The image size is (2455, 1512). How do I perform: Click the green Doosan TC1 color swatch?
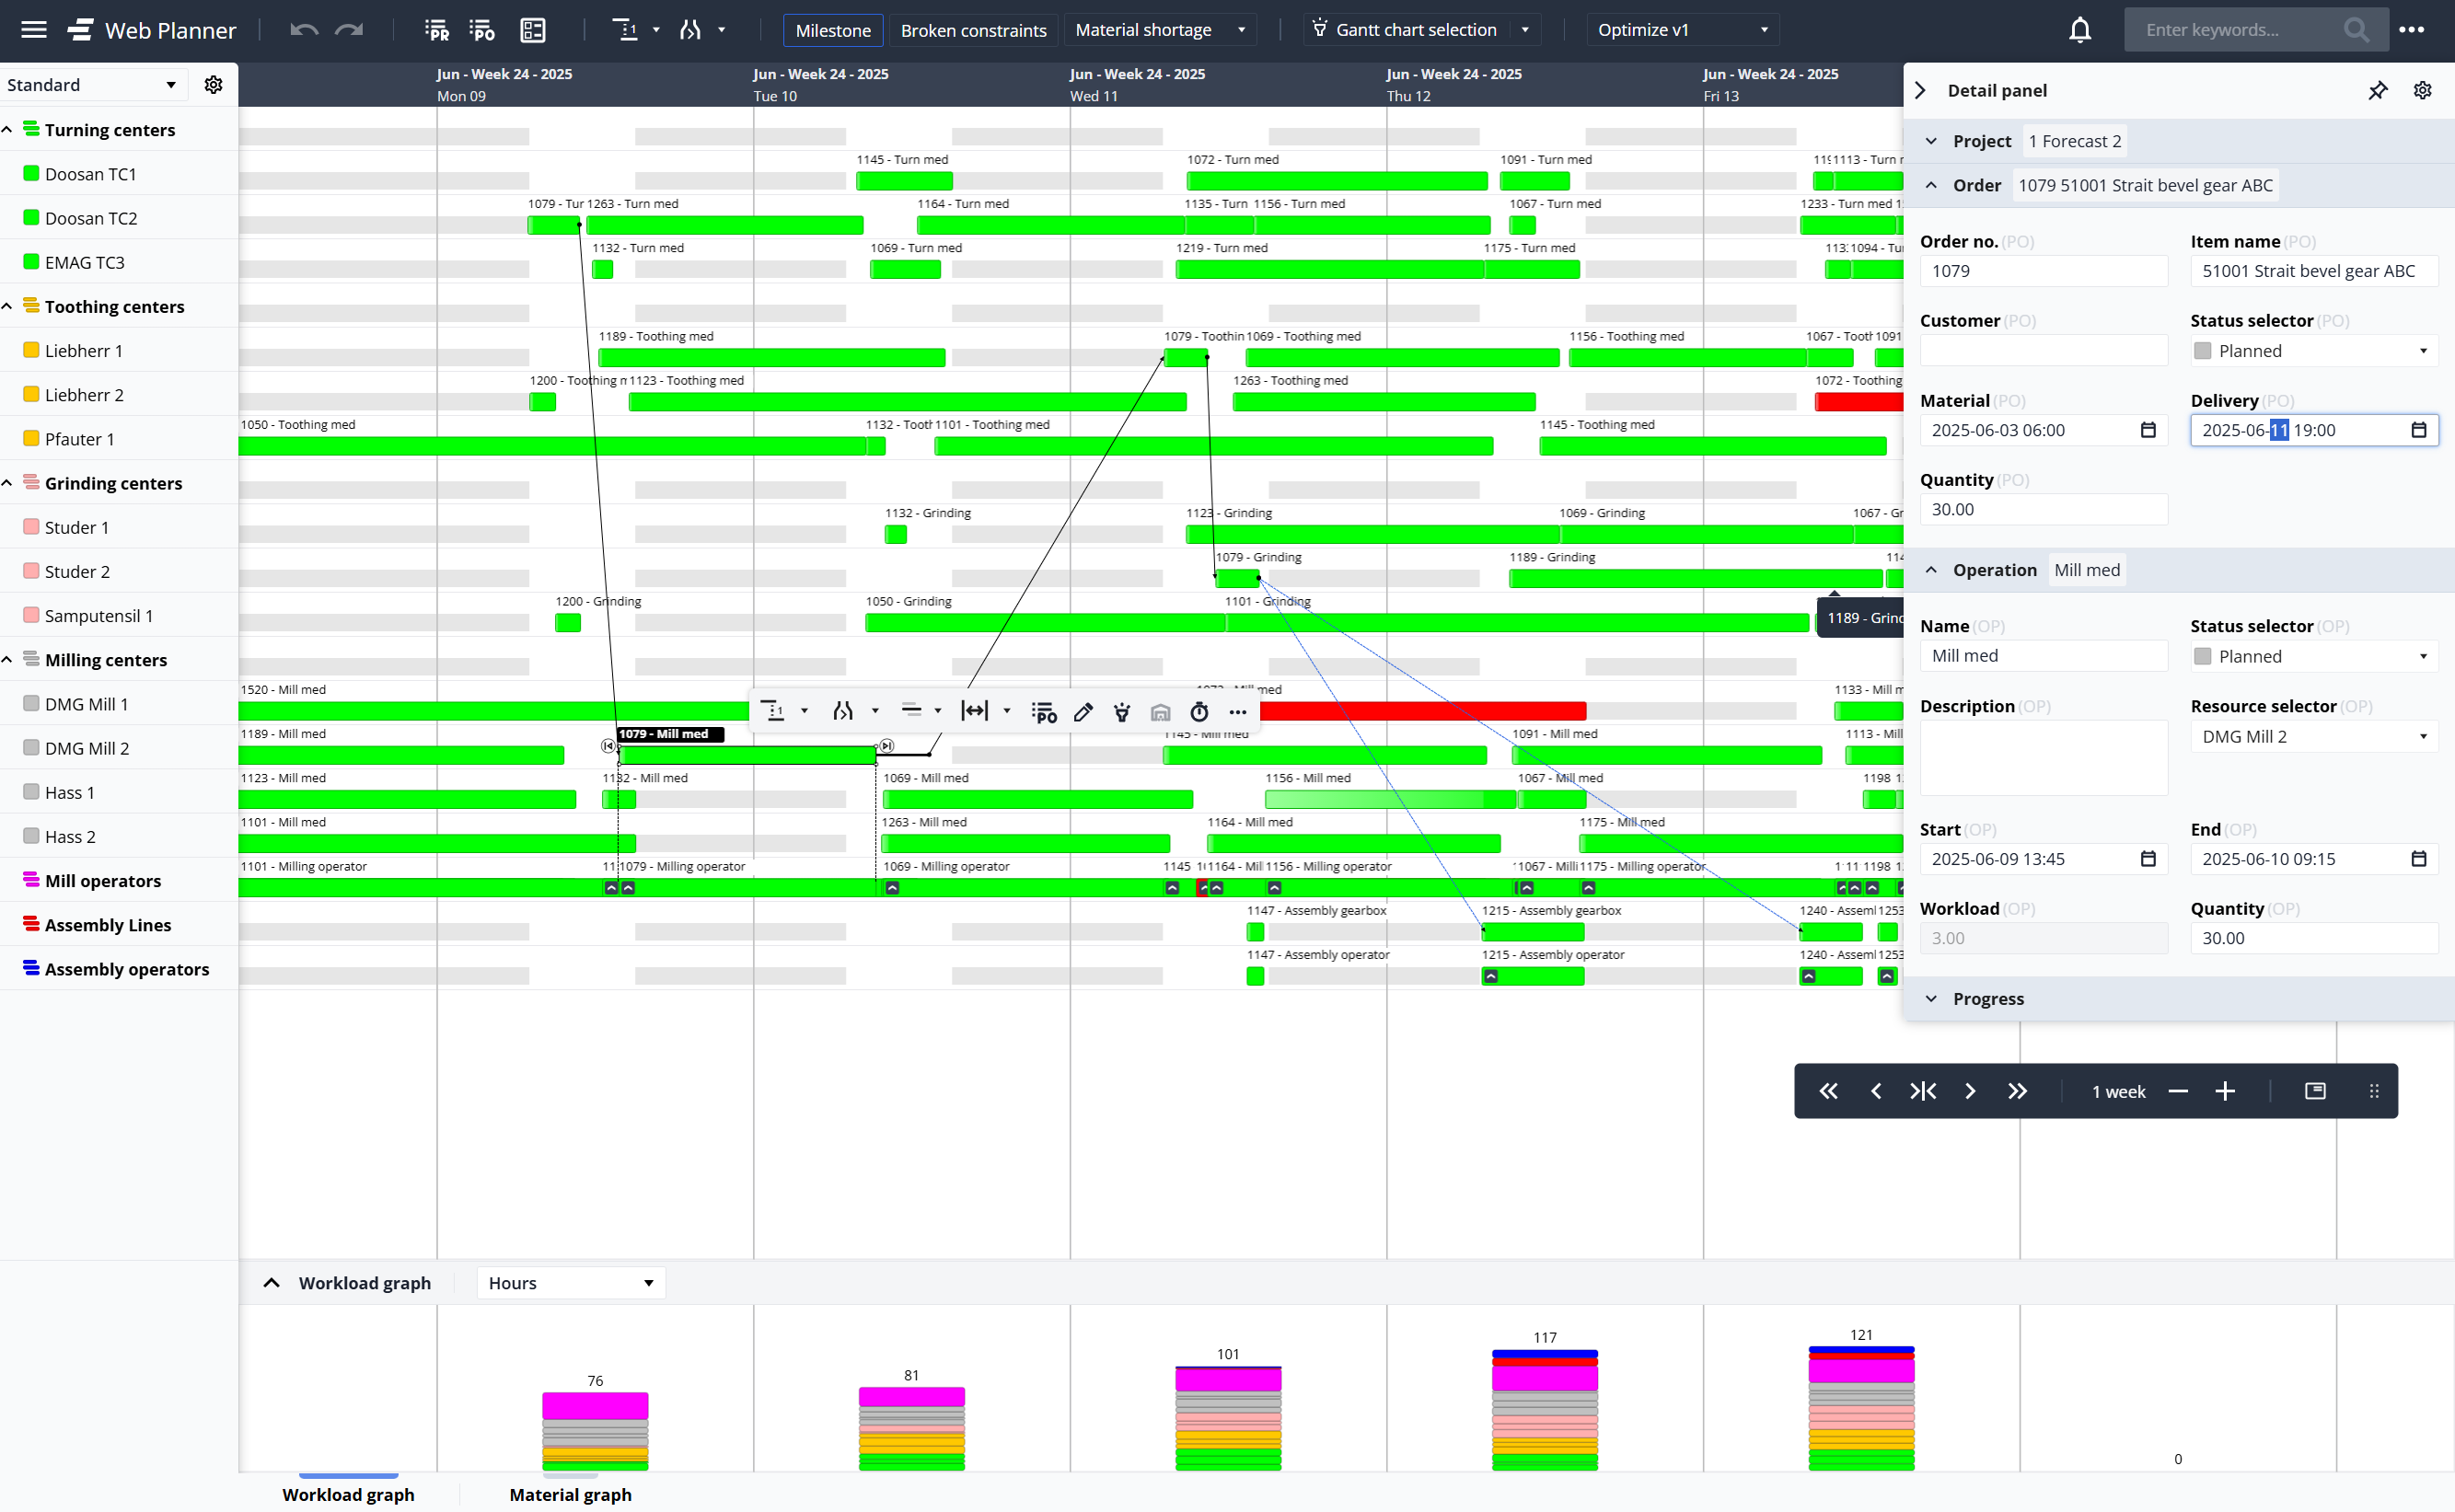coord(31,174)
